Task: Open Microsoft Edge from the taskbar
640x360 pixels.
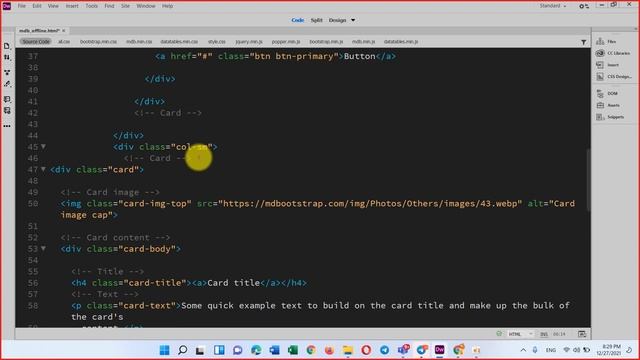Action: point(256,350)
